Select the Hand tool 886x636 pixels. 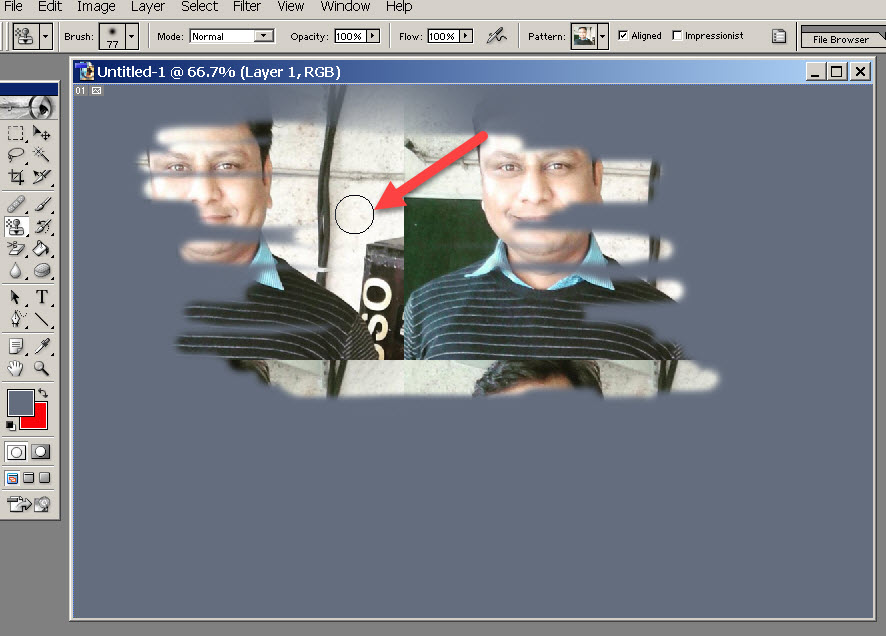[16, 368]
